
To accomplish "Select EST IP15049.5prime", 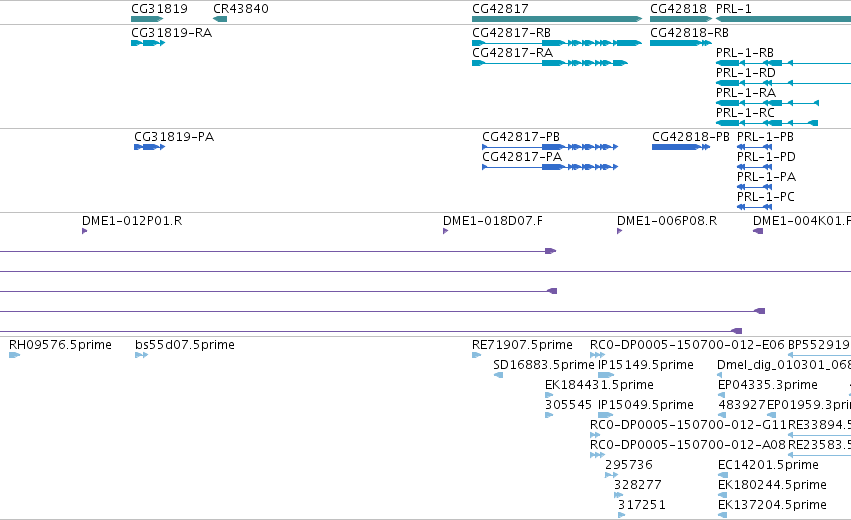I will click(605, 415).
